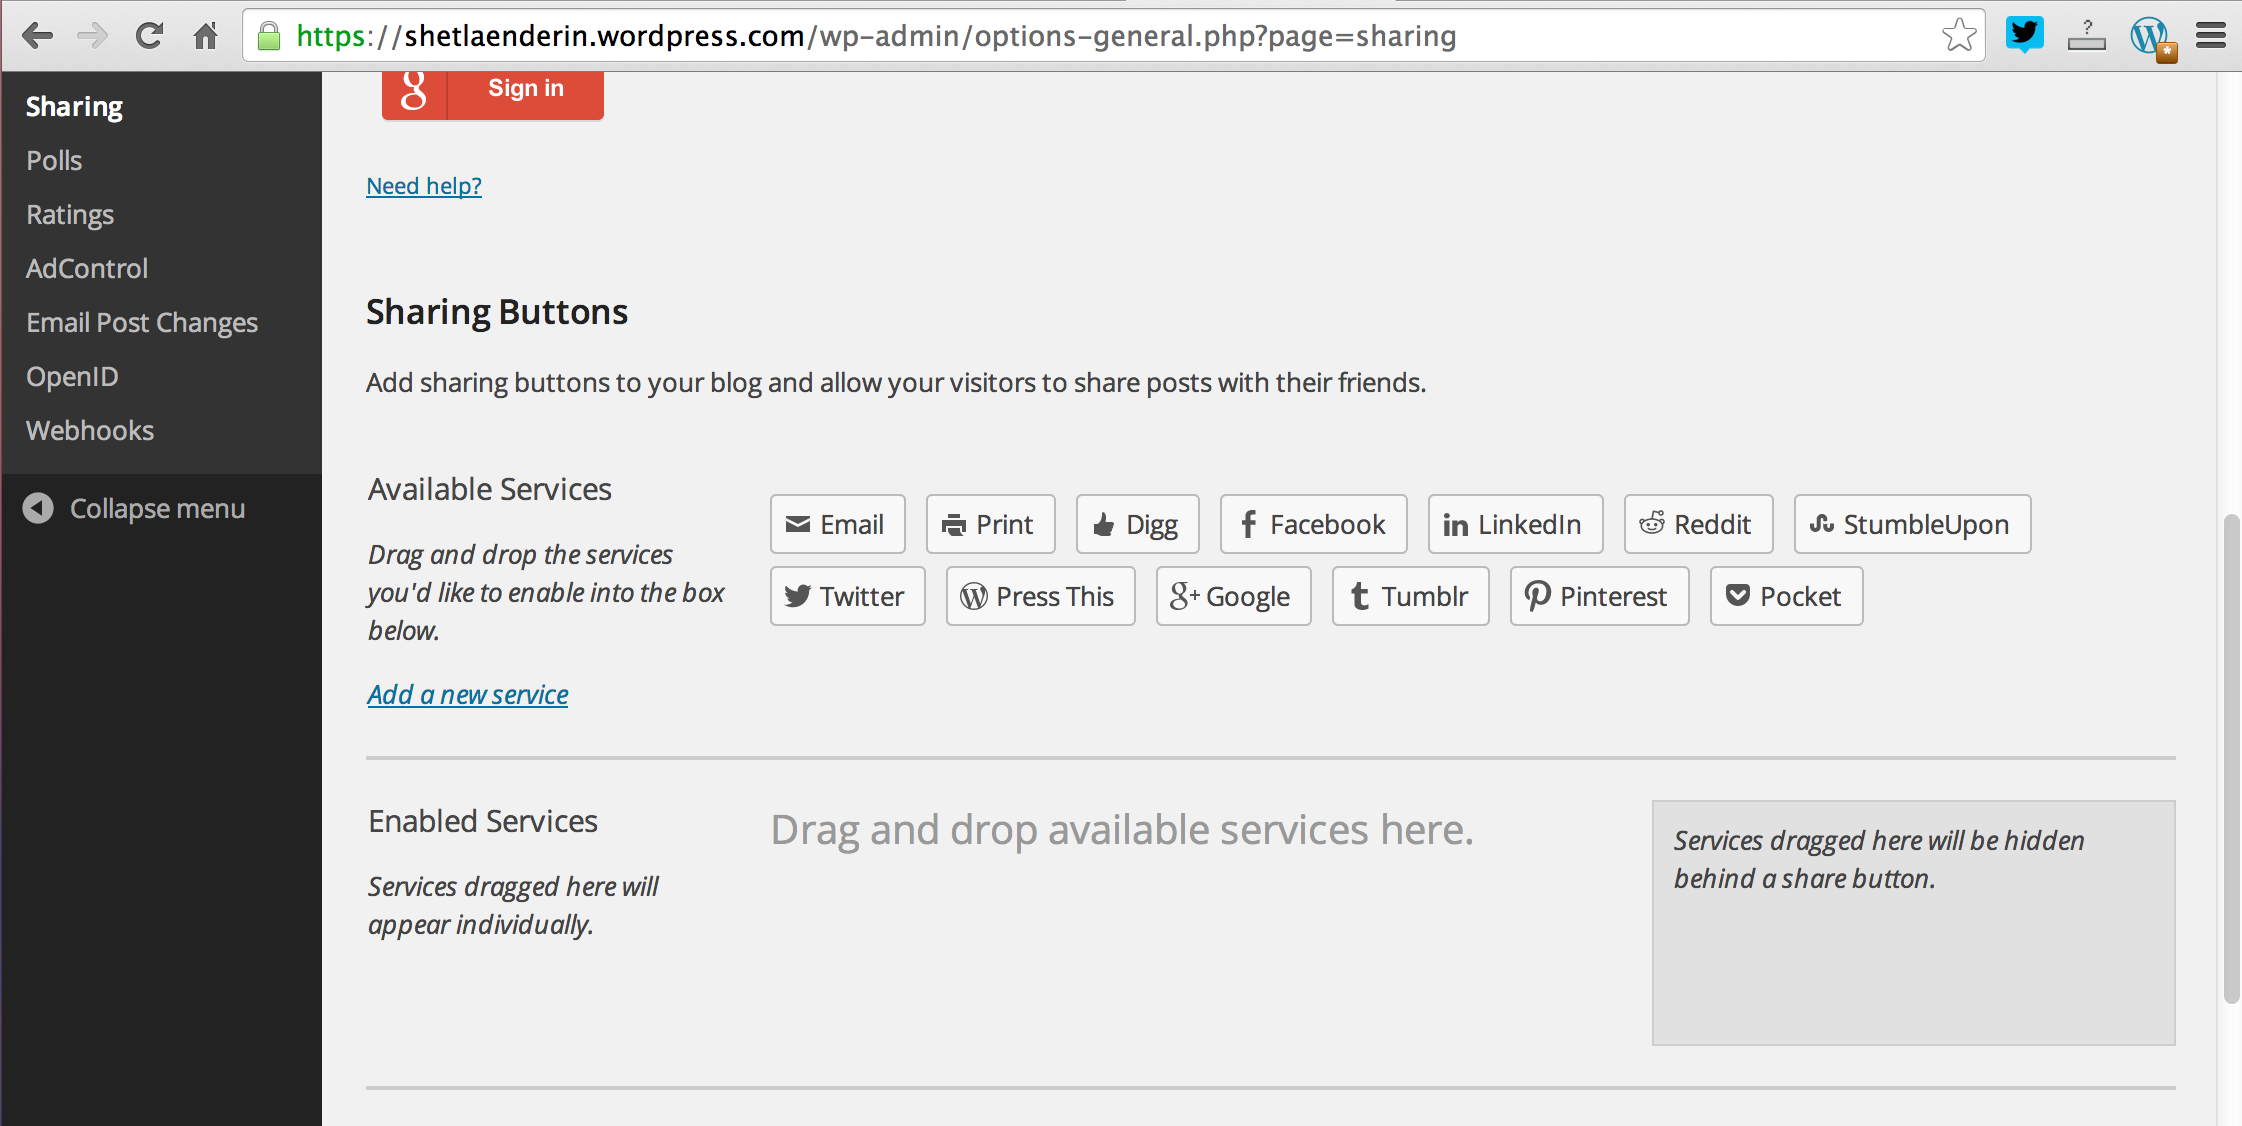Click the back navigation arrow

[37, 36]
